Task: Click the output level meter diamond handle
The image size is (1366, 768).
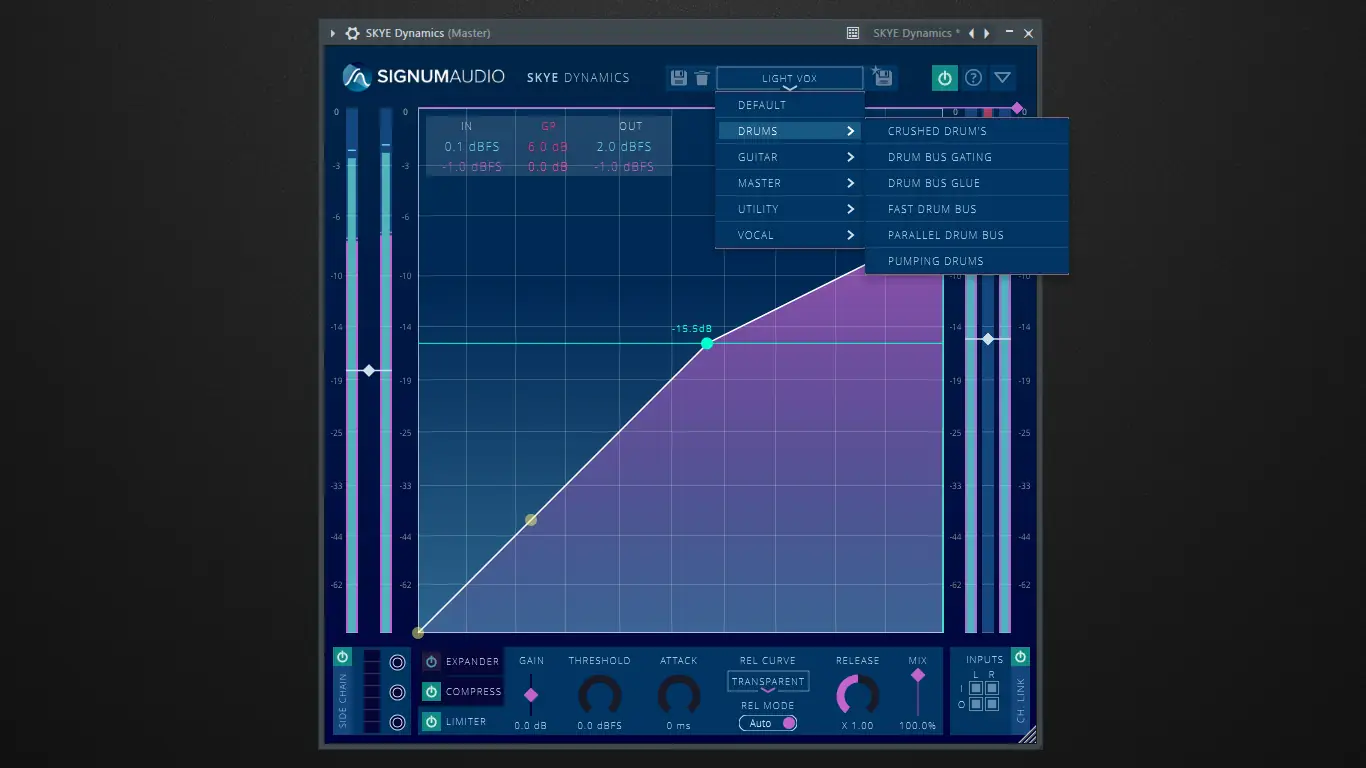Action: coord(988,339)
